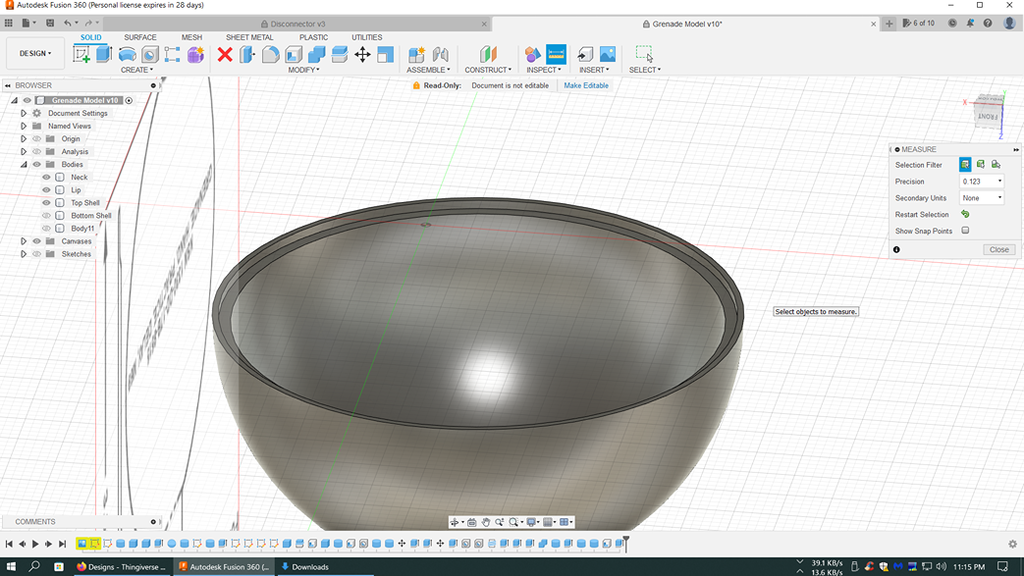Switch to the Disconnector v3 document tab
This screenshot has width=1024, height=576.
pos(298,23)
